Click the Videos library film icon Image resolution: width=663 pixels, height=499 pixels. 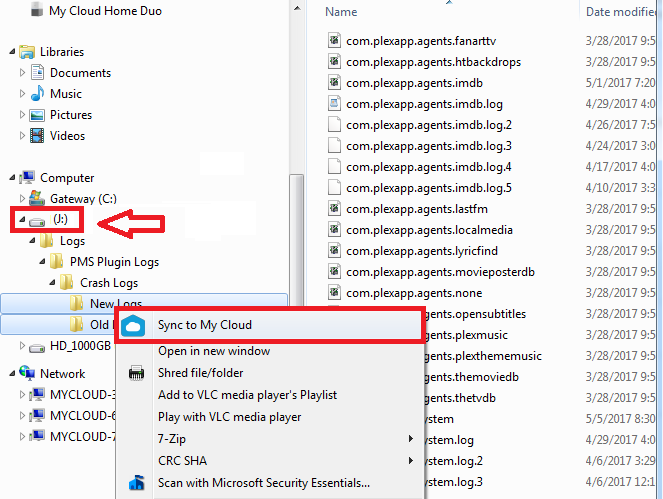pyautogui.click(x=37, y=136)
